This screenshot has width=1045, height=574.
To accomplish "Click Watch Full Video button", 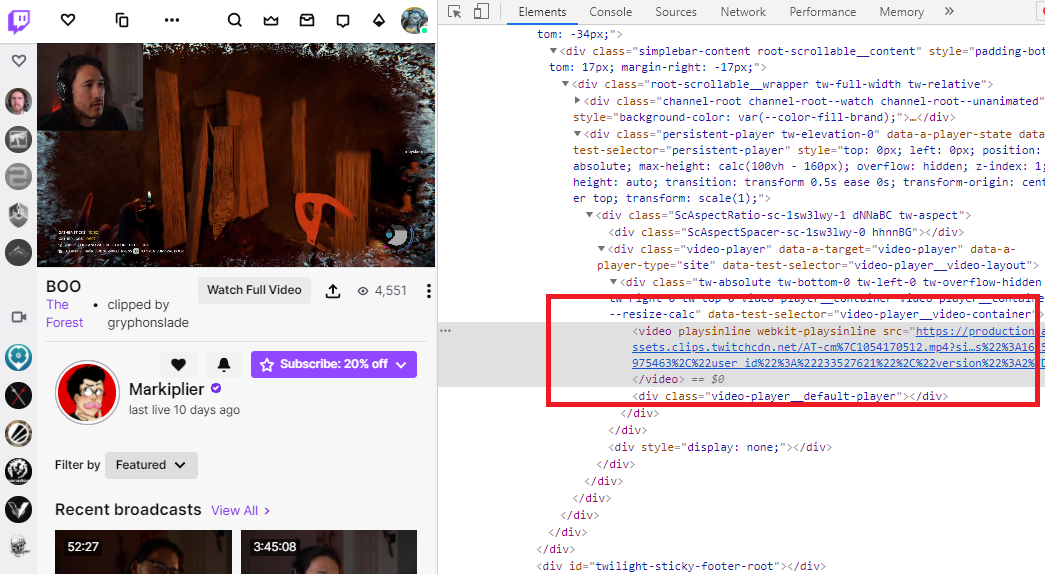I will pos(254,290).
